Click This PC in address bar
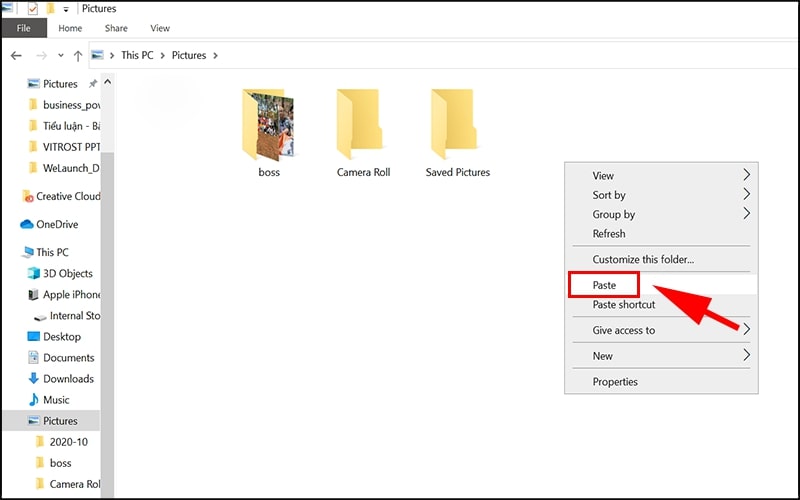Viewport: 800px width, 500px height. [137, 55]
